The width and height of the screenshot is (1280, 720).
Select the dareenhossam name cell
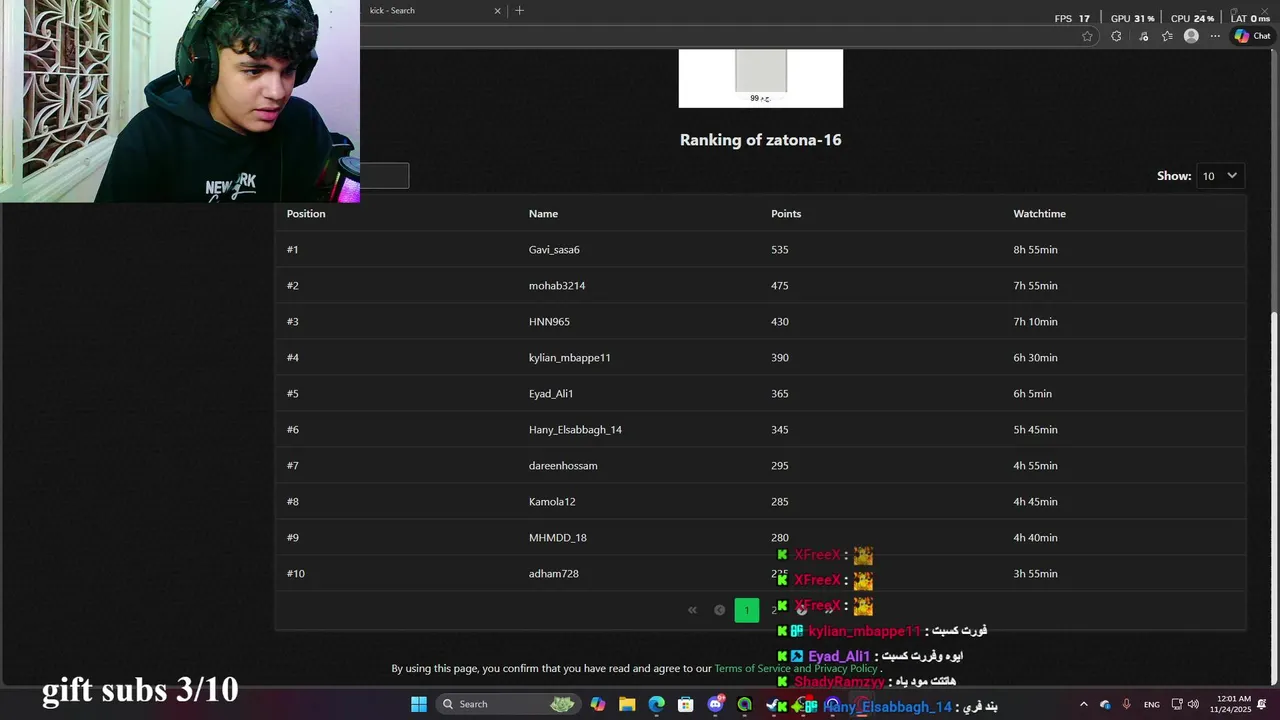[563, 465]
